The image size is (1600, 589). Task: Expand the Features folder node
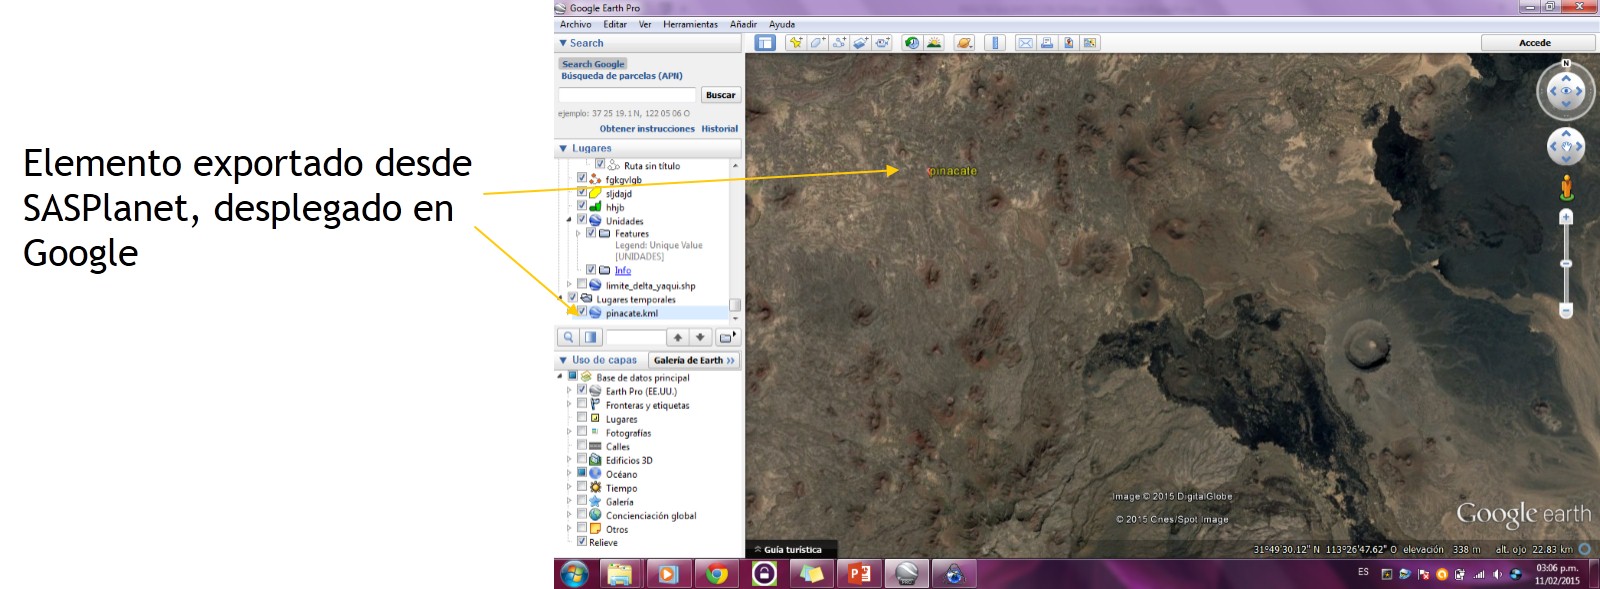(x=578, y=233)
